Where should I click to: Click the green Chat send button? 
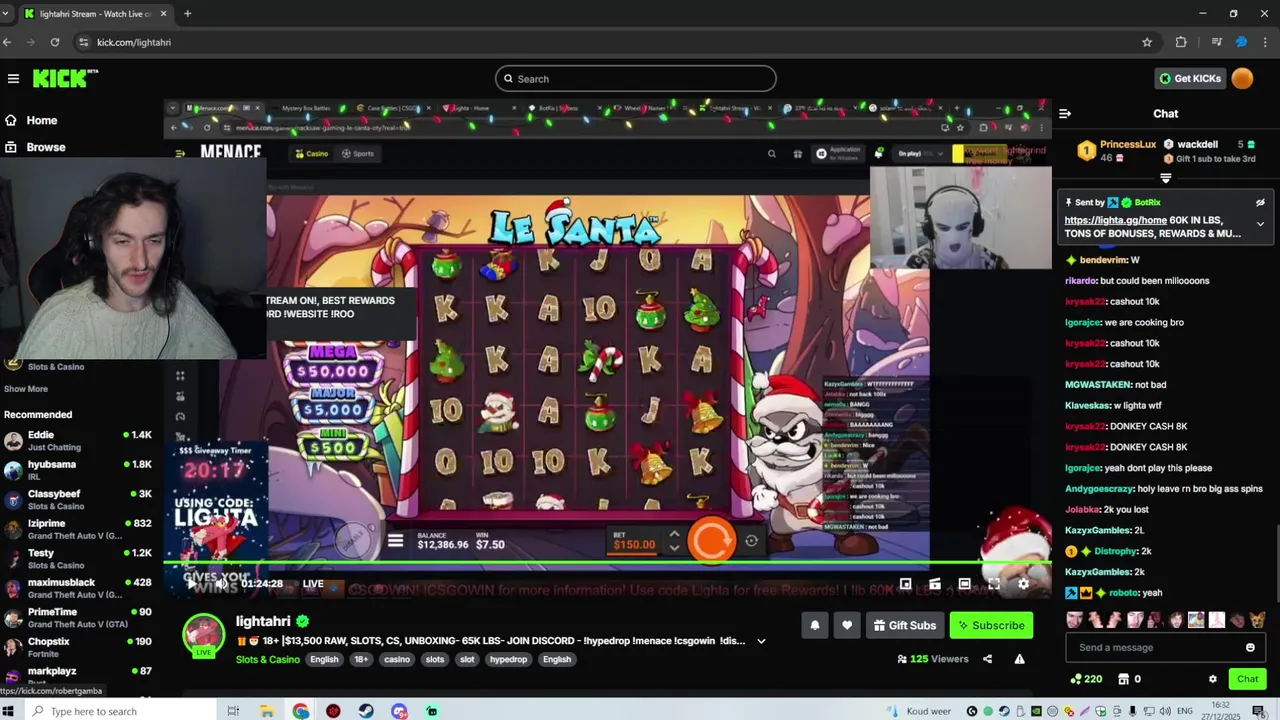(1247, 679)
